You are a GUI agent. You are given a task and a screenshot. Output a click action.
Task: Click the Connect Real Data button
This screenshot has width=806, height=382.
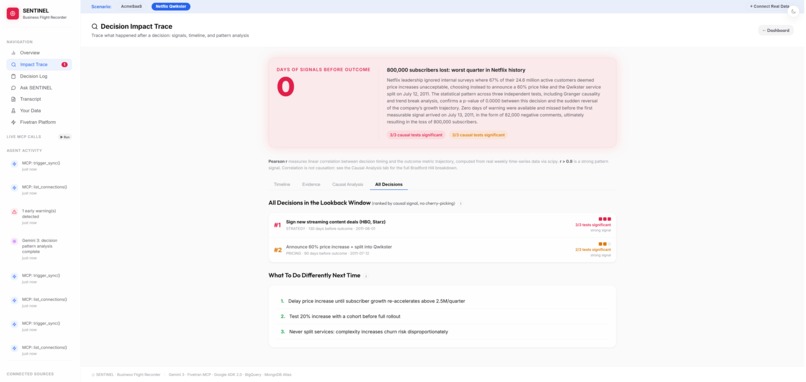769,6
